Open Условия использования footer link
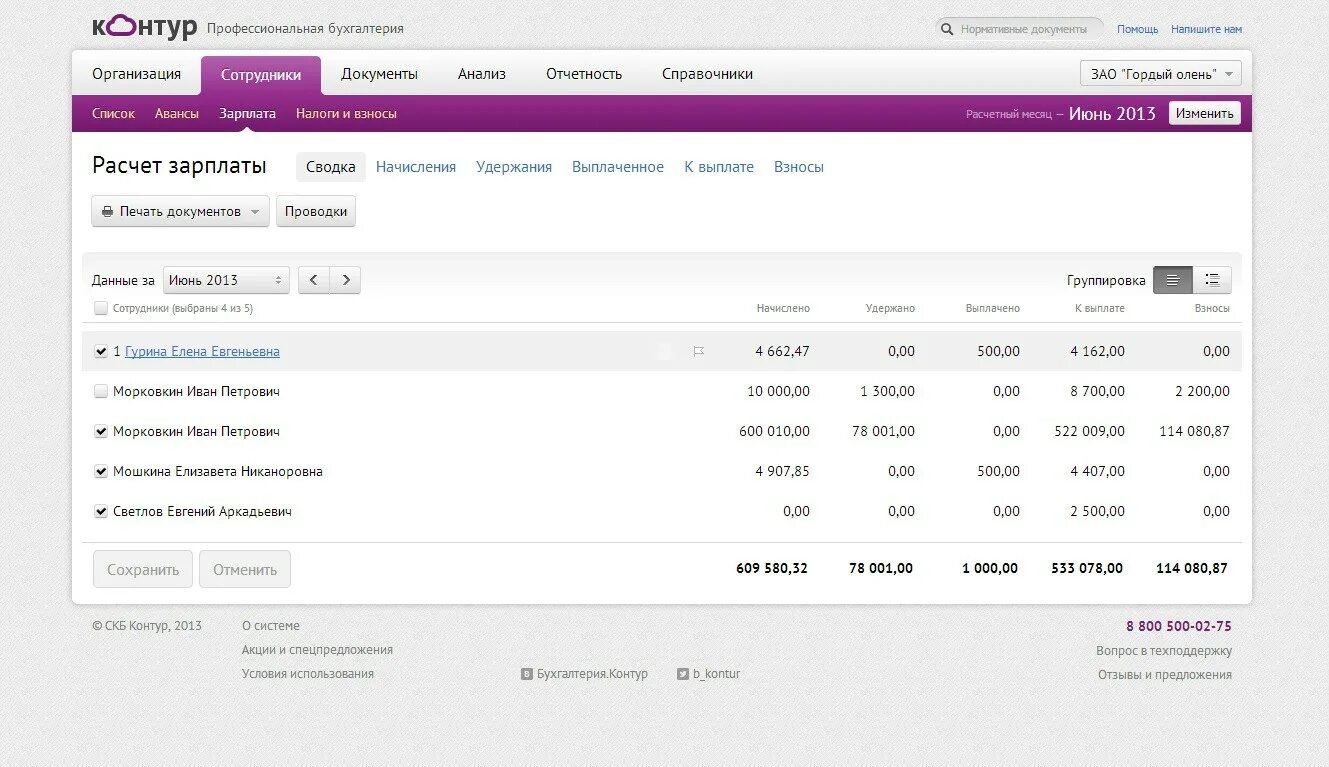Viewport: 1329px width, 767px height. pos(308,674)
